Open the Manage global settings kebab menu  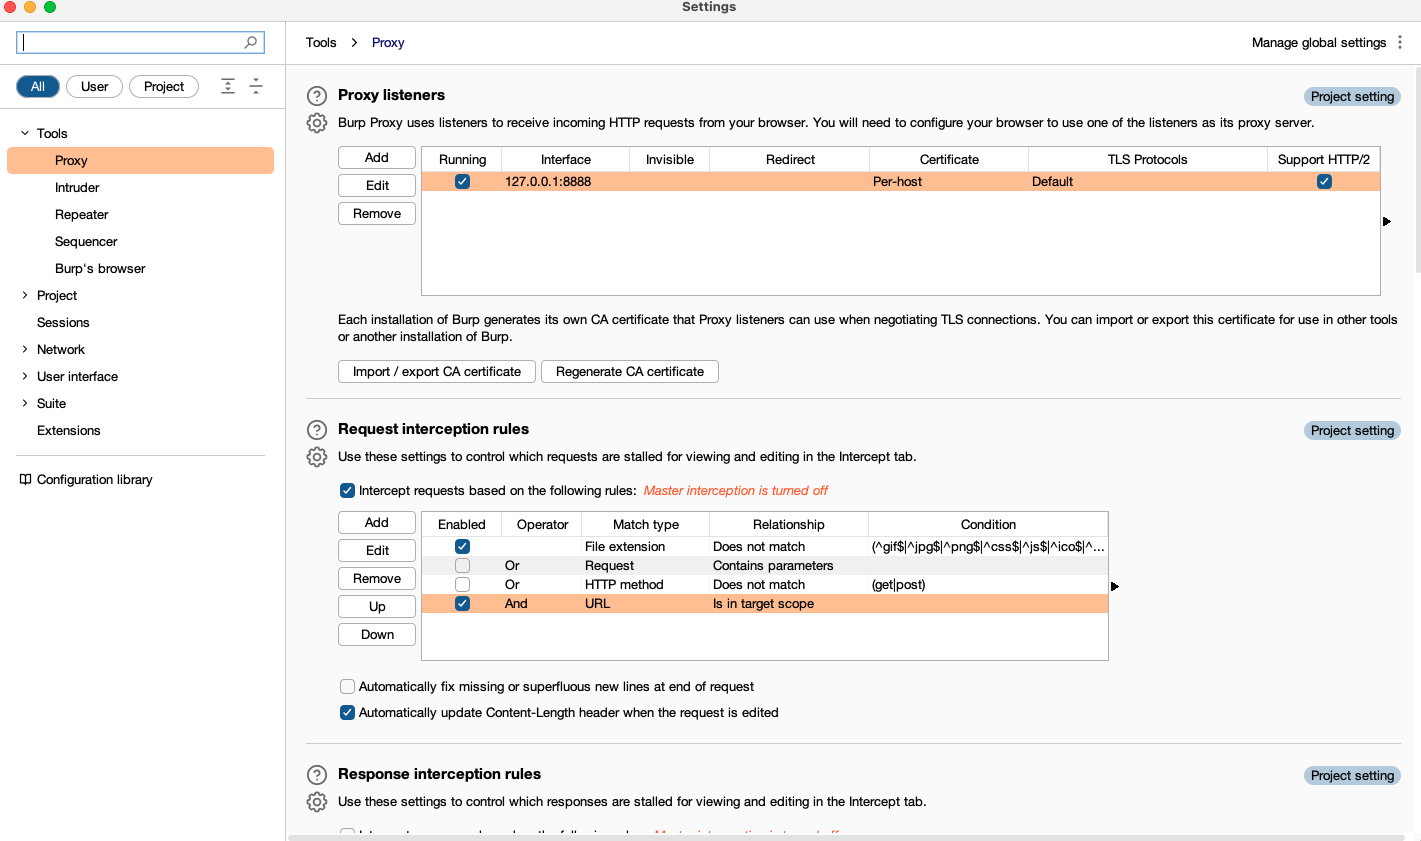[1400, 42]
